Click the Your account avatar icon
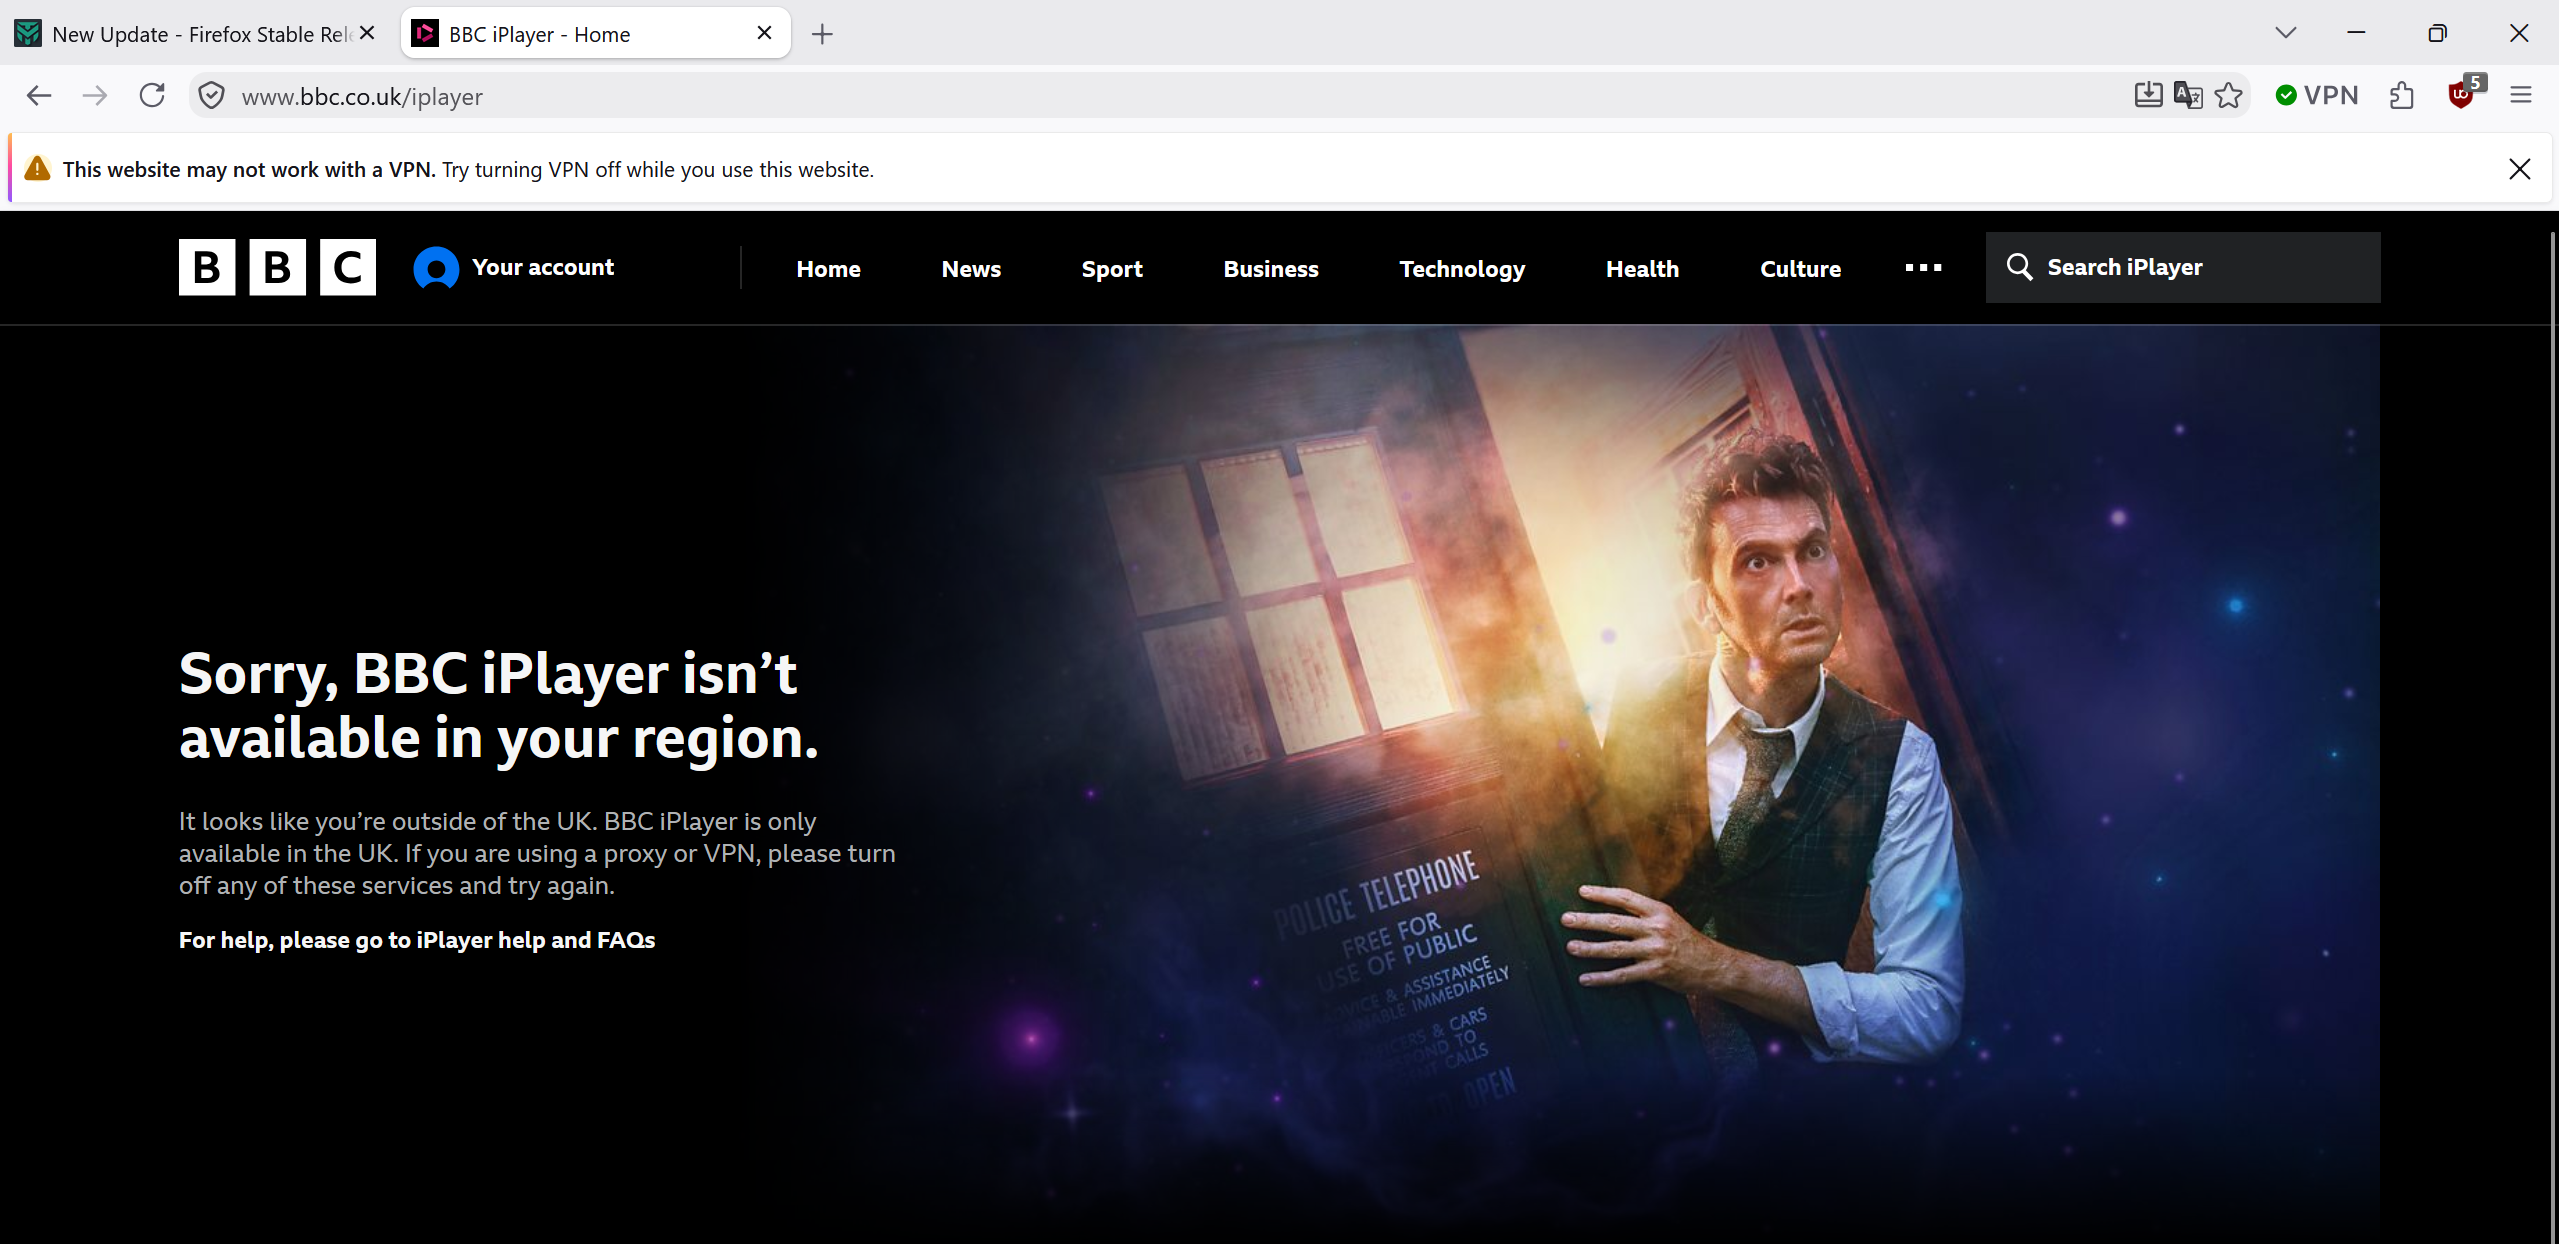 pyautogui.click(x=436, y=268)
